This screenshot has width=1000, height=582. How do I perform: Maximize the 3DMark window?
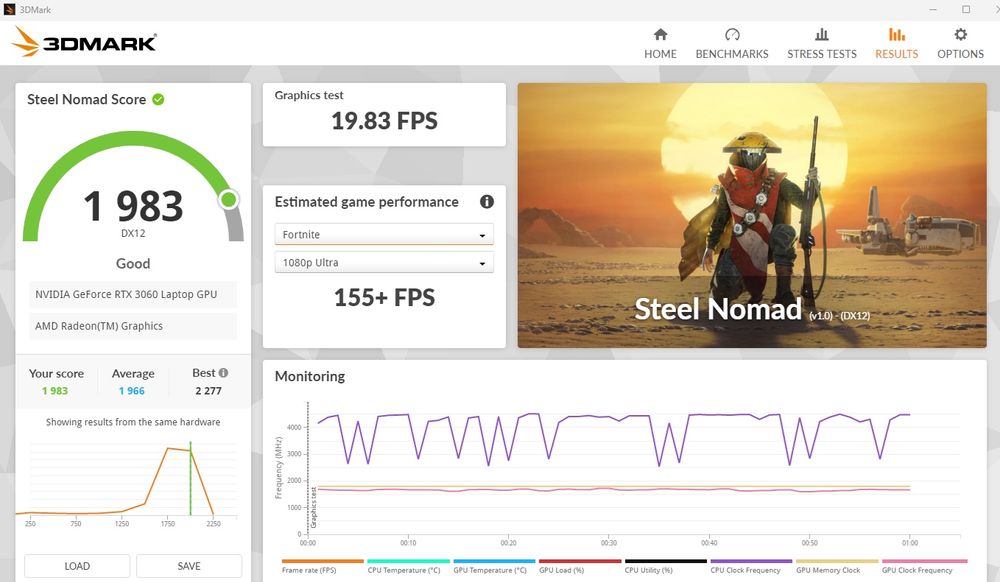click(x=966, y=10)
